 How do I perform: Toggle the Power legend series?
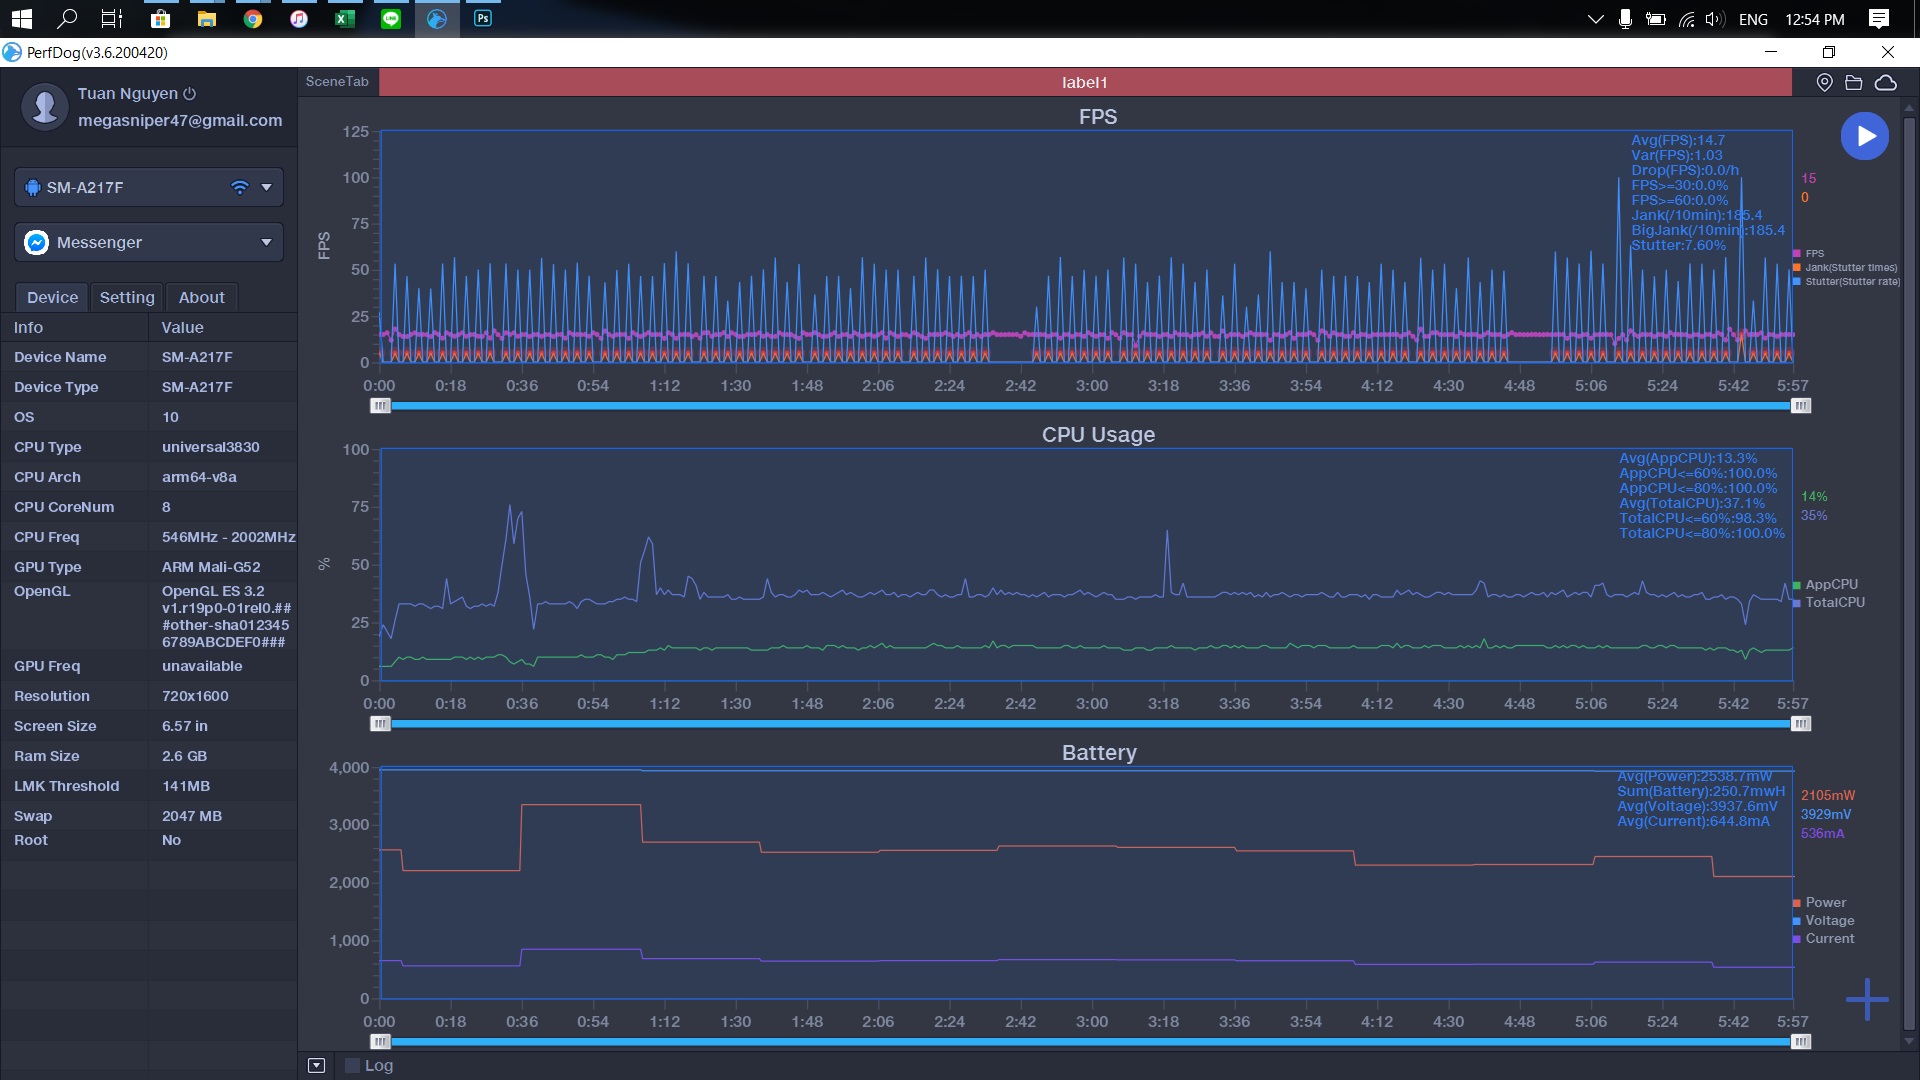click(x=1824, y=902)
